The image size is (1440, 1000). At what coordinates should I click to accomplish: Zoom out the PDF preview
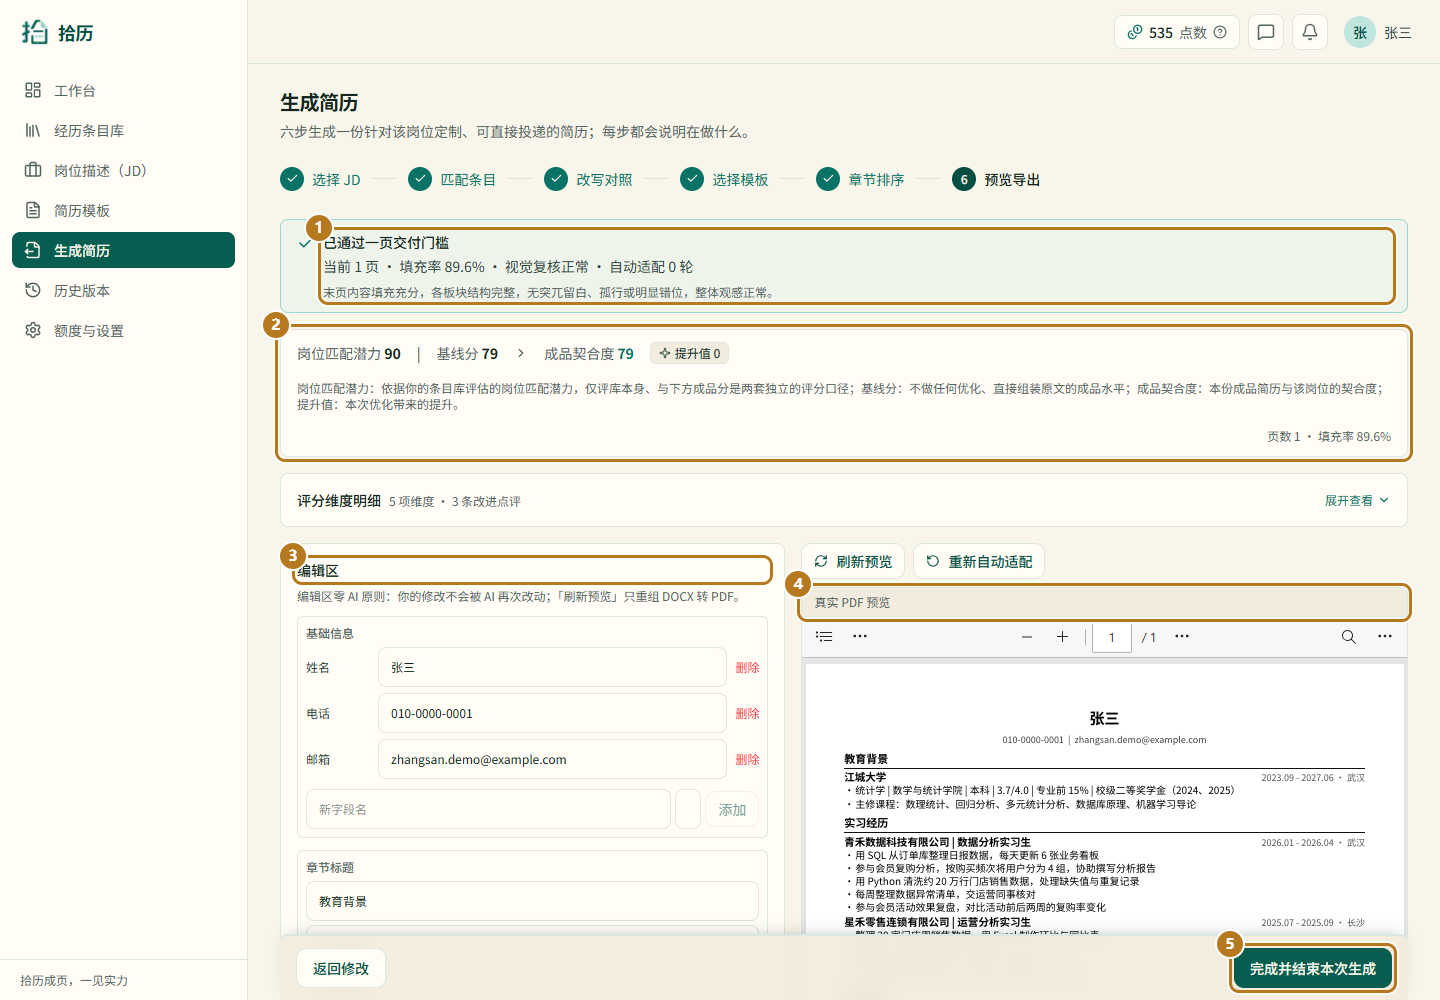pyautogui.click(x=1027, y=637)
